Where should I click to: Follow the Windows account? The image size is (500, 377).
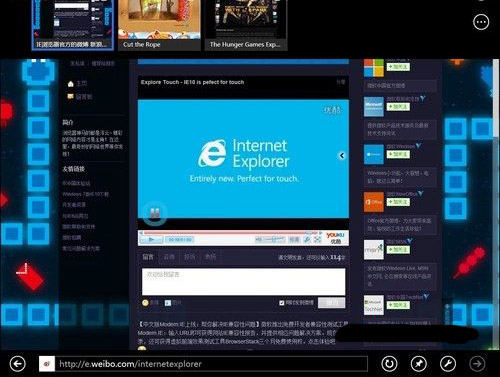pos(398,154)
